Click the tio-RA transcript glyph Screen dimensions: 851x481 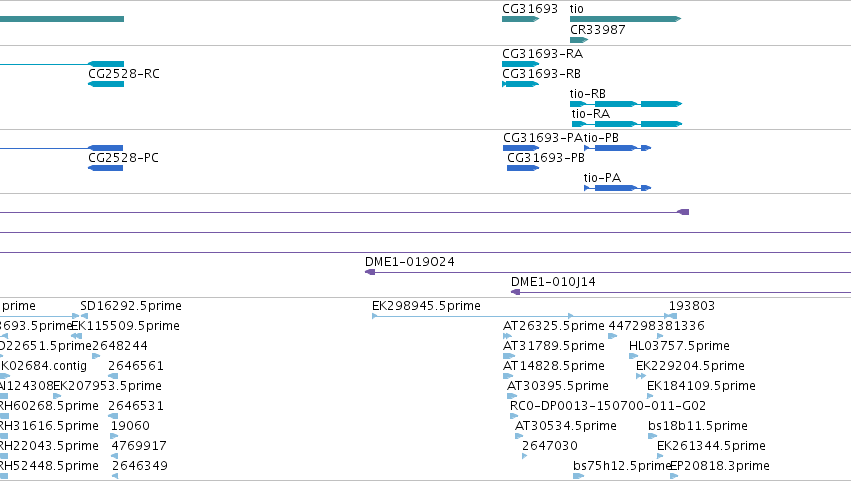click(627, 124)
